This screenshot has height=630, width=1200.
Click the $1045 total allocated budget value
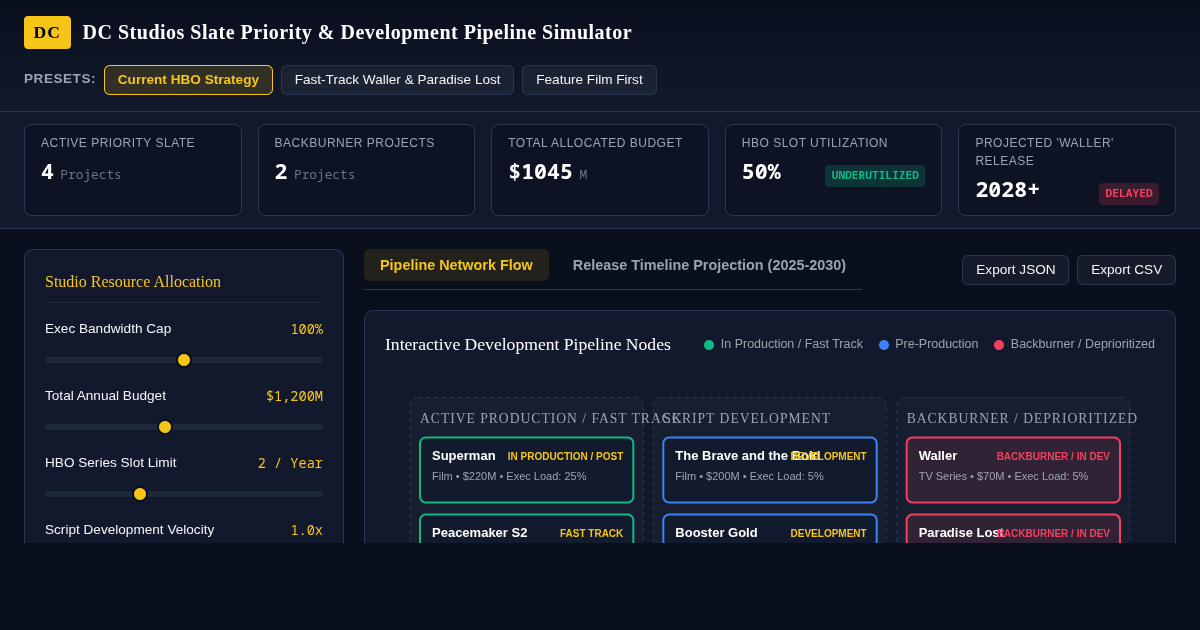pos(540,172)
